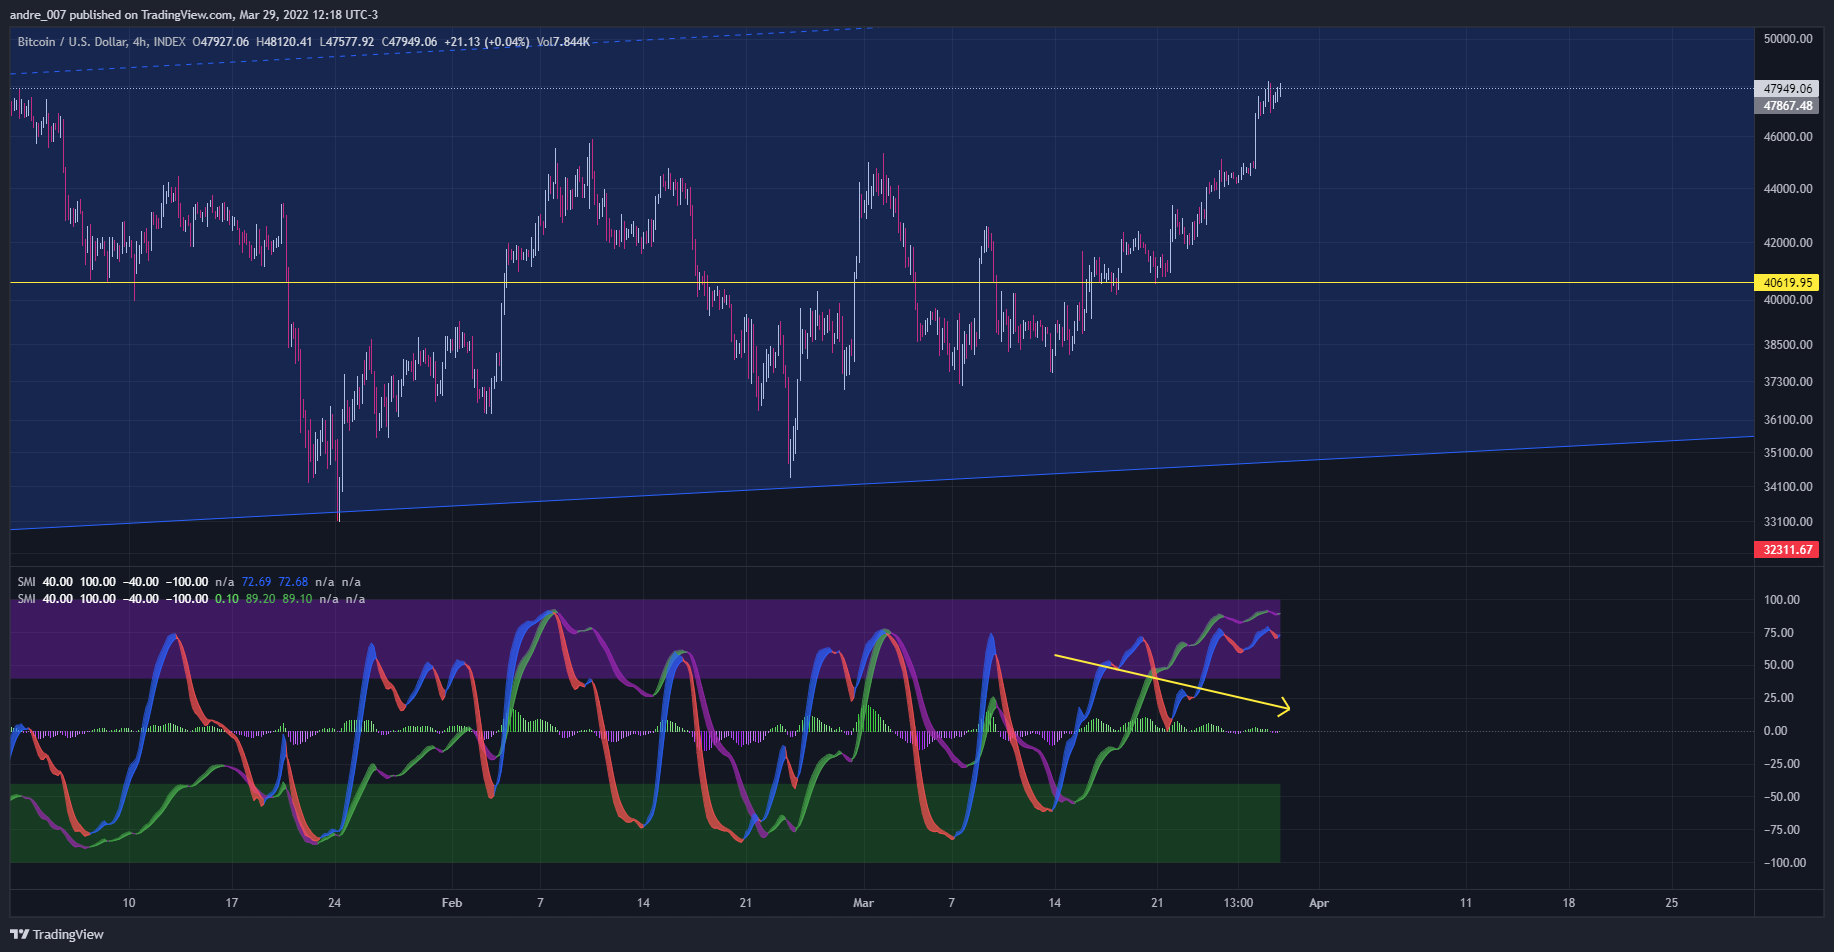Click the 10 date label on time axis
The width and height of the screenshot is (1834, 952).
click(x=129, y=903)
